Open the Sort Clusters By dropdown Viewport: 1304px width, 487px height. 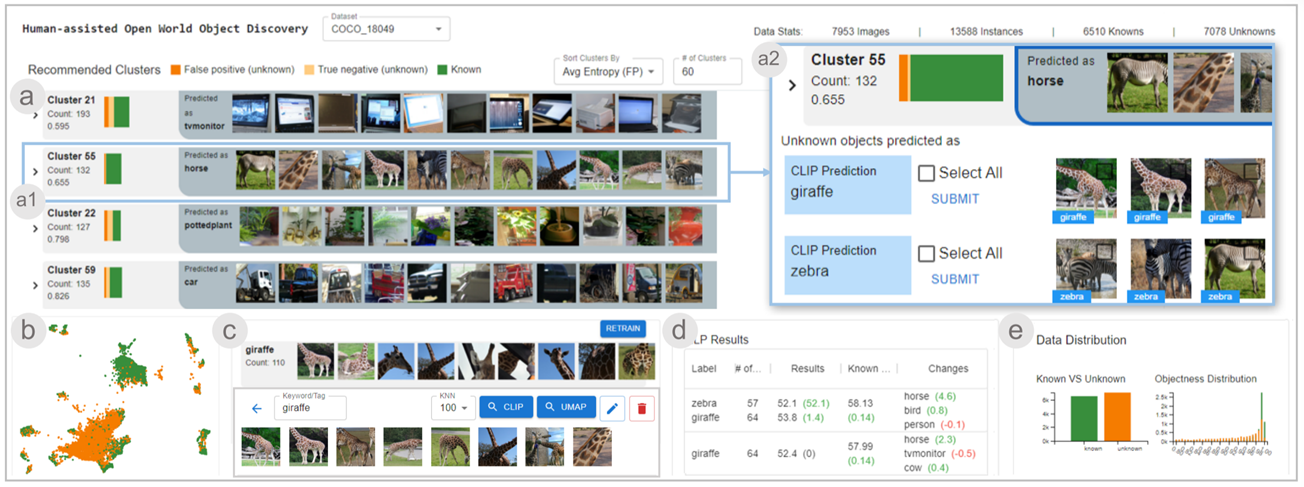[608, 72]
